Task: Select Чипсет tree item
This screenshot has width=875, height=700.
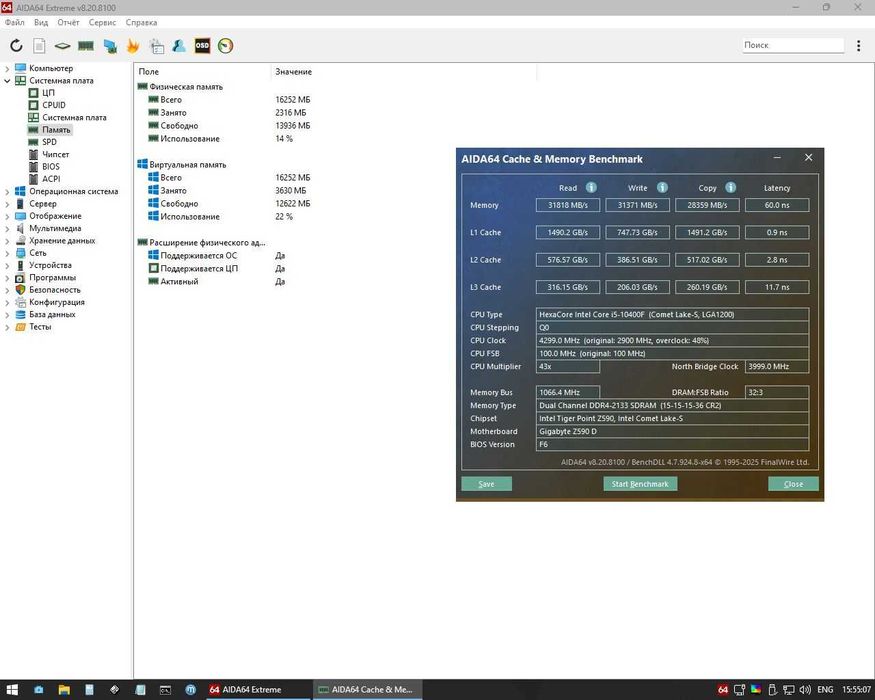Action: coord(55,154)
